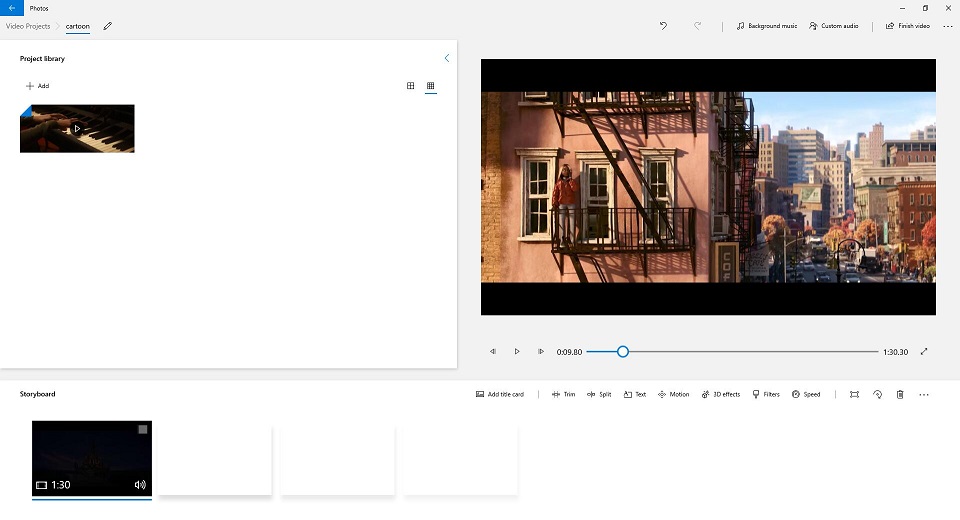Image resolution: width=960 pixels, height=520 pixels.
Task: Delete the selected clip with trash icon
Action: pyautogui.click(x=900, y=394)
